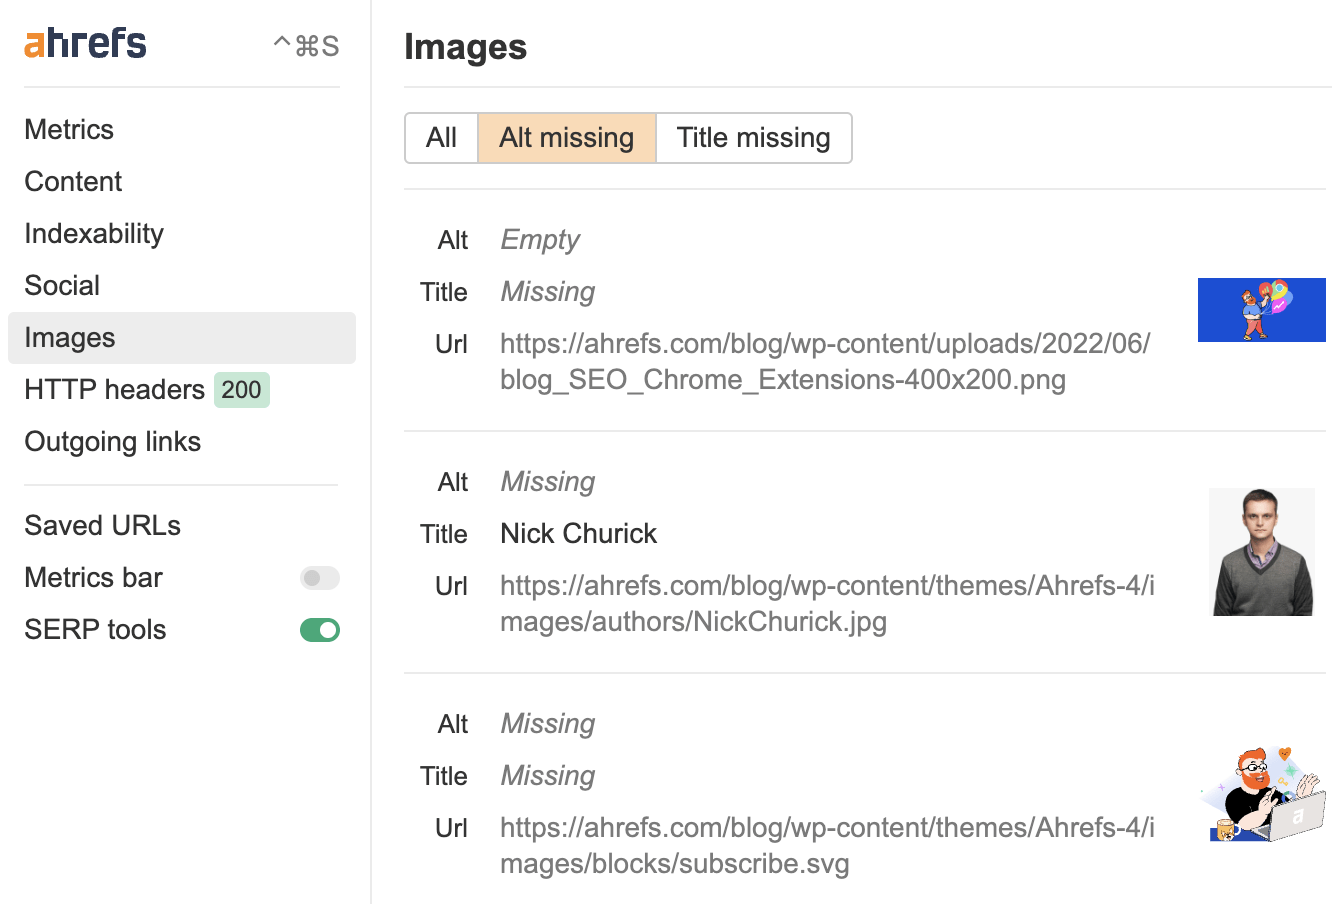Click the Title label of the Nick Churick entry
This screenshot has height=904, width=1332.
click(x=444, y=534)
